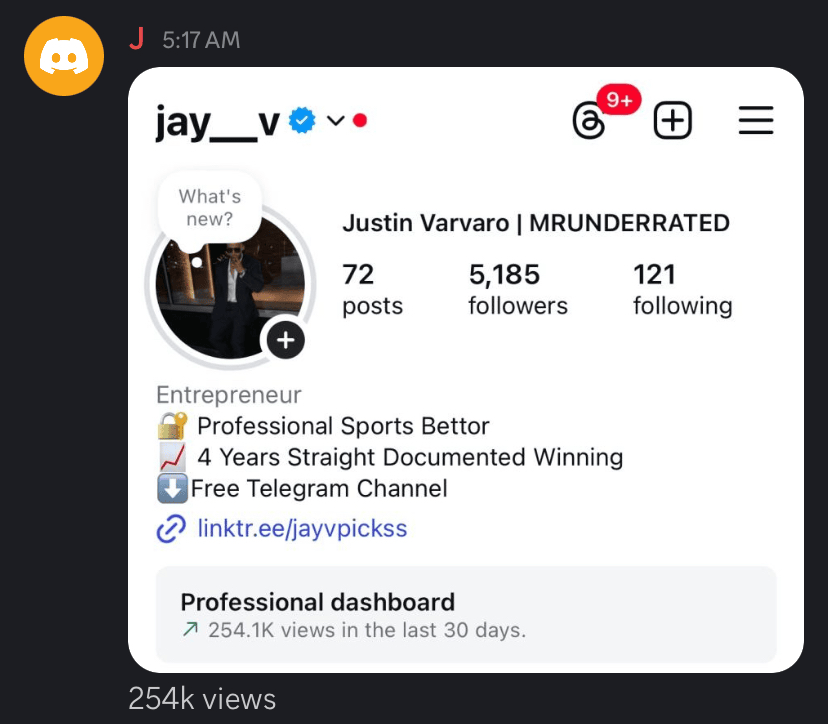Image resolution: width=828 pixels, height=724 pixels.
Task: Open the hamburger menu icon
Action: 756,122
